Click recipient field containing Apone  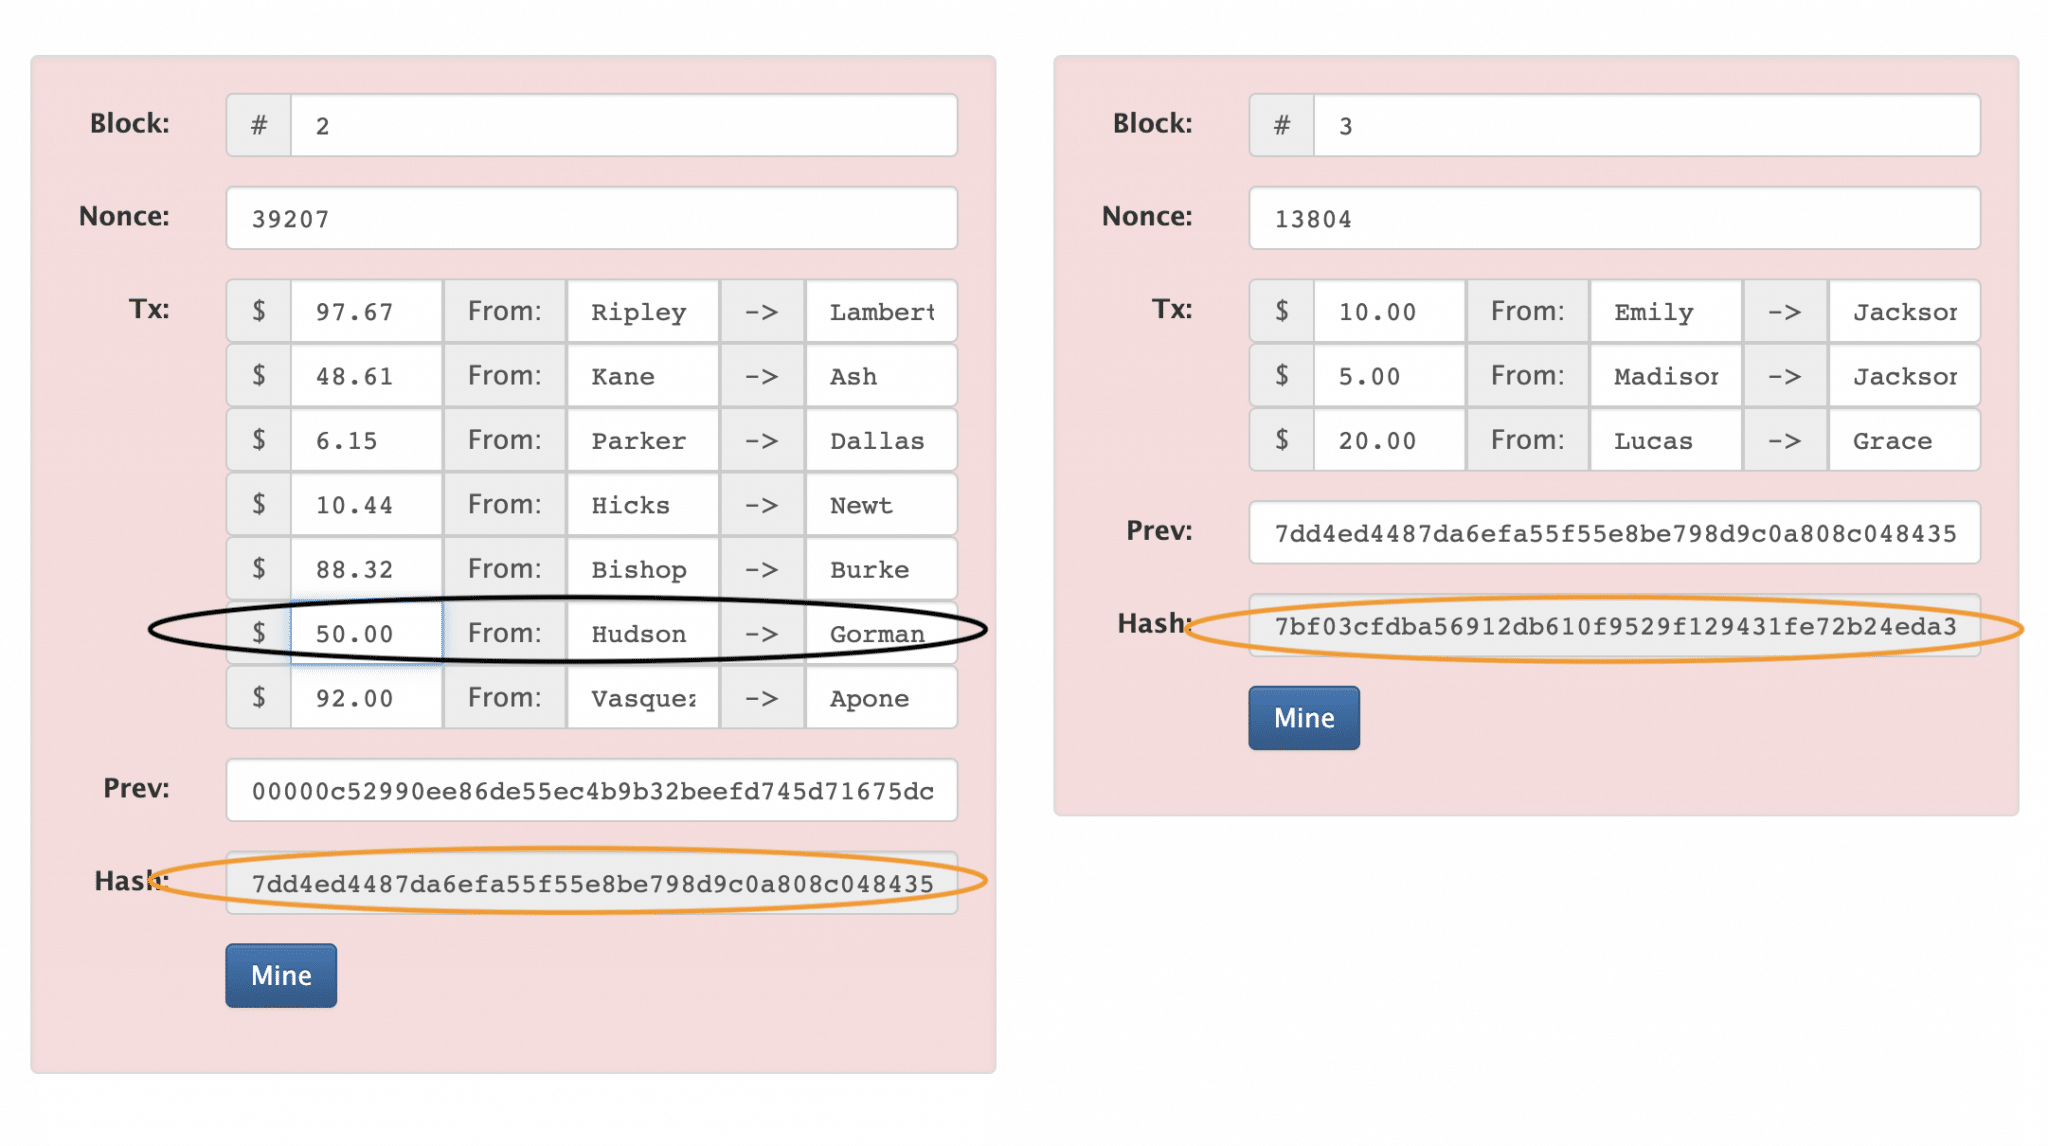point(881,698)
